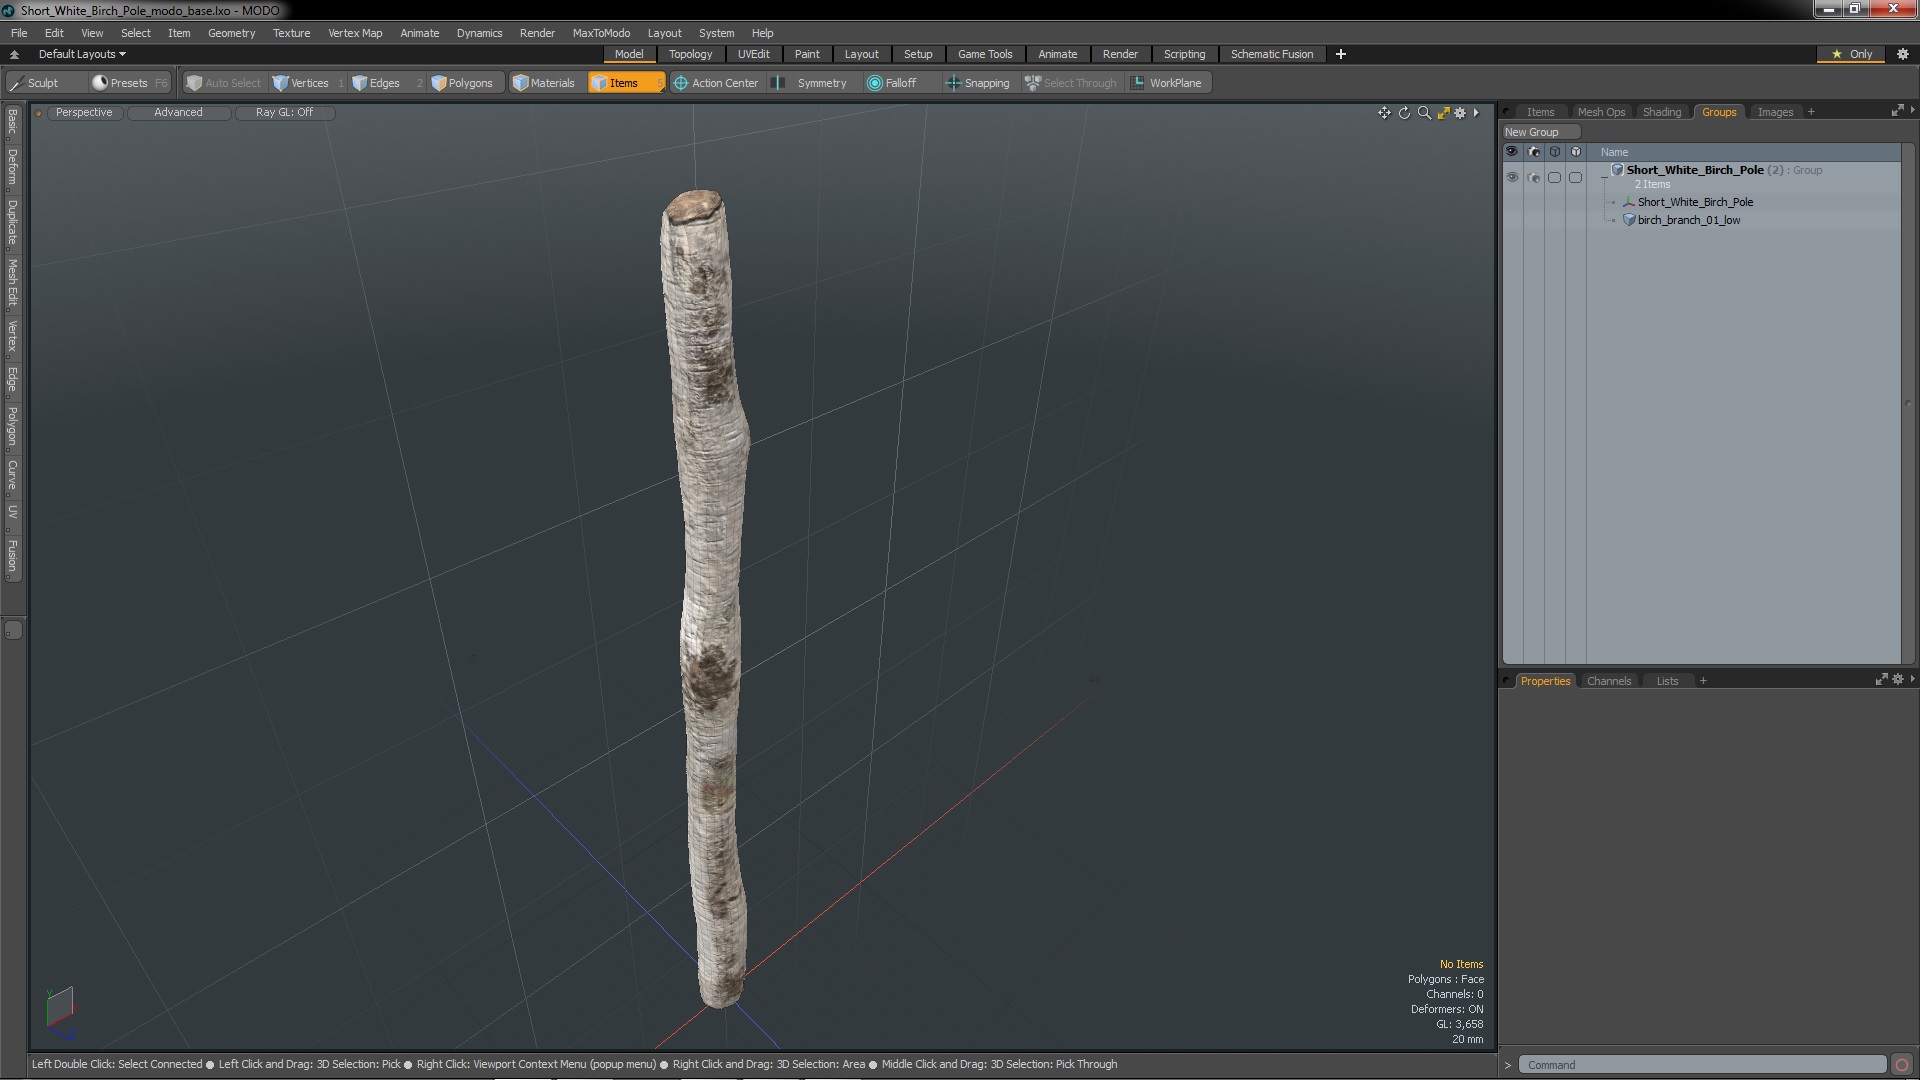Switch to the Shading tab
Viewport: 1920px width, 1080px height.
pyautogui.click(x=1661, y=112)
